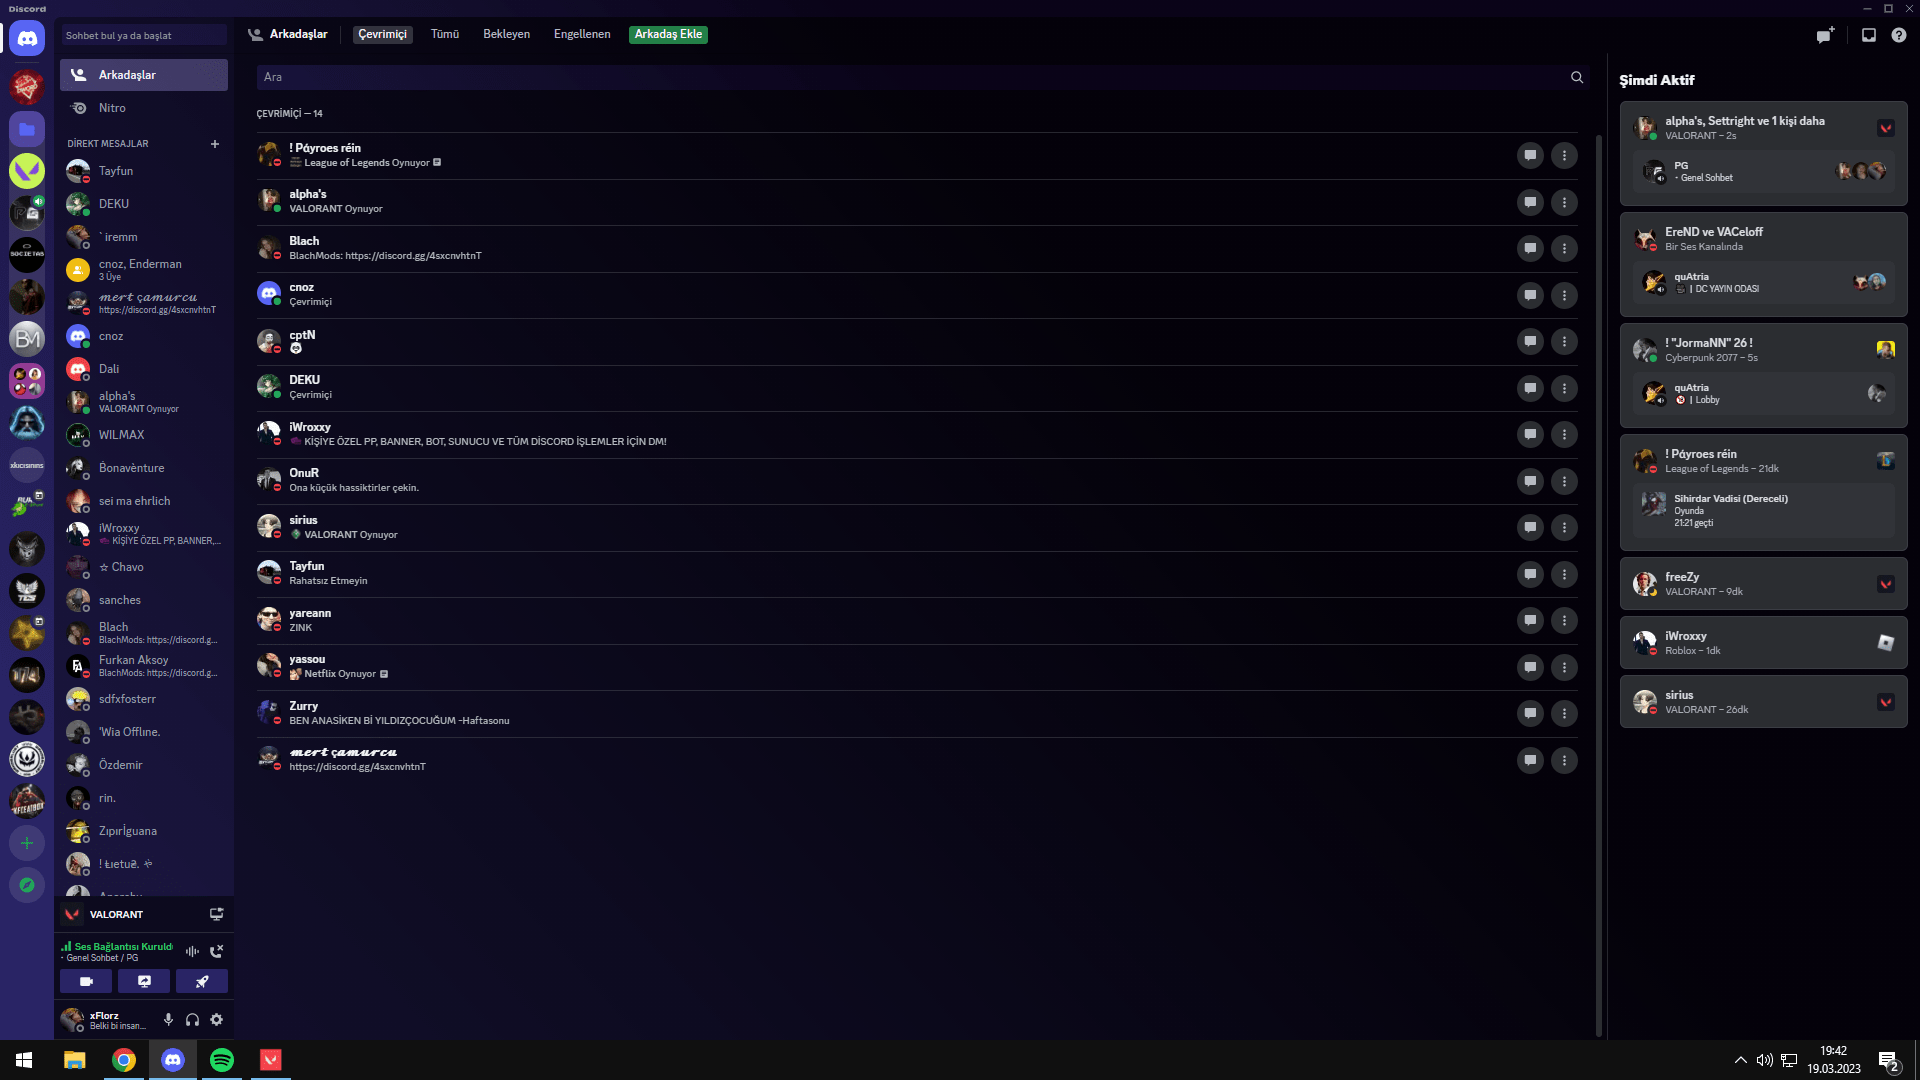This screenshot has height=1080, width=1920.
Task: Open the cnoz, Enderman group DM
Action: (x=144, y=270)
